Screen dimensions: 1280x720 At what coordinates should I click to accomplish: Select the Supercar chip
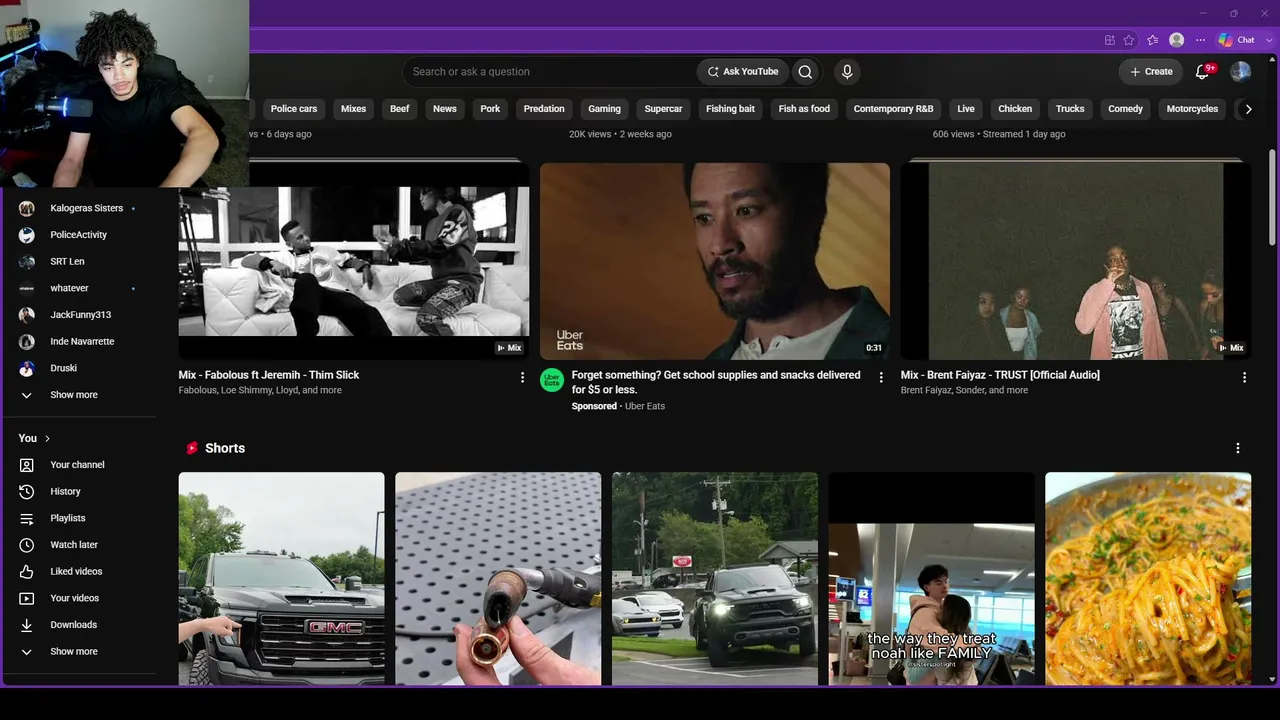(663, 109)
